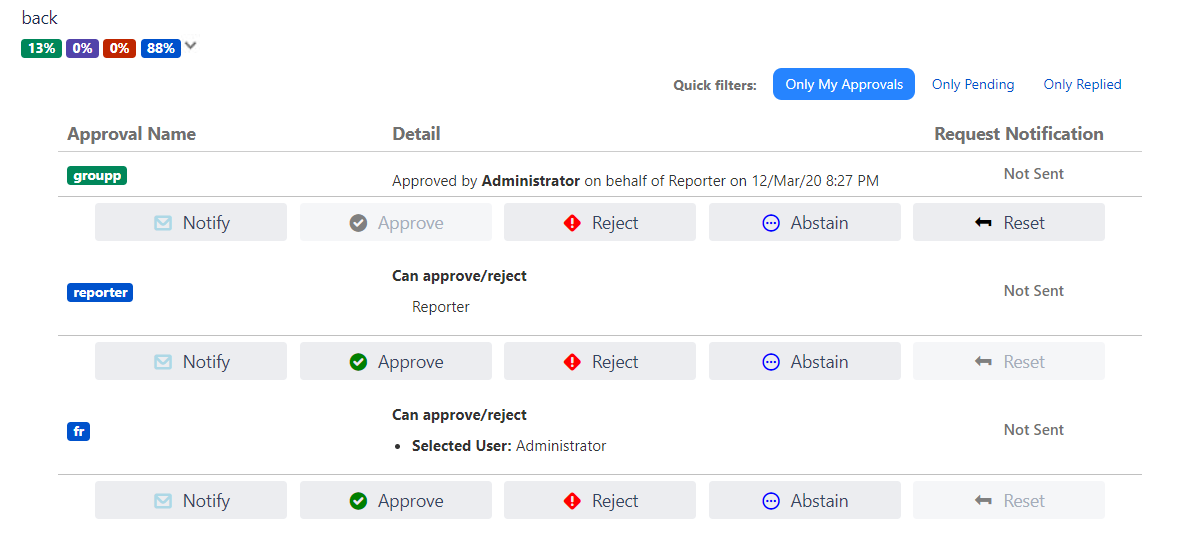The width and height of the screenshot is (1182, 536).
Task: Abstain on the reporter approval
Action: 805,362
